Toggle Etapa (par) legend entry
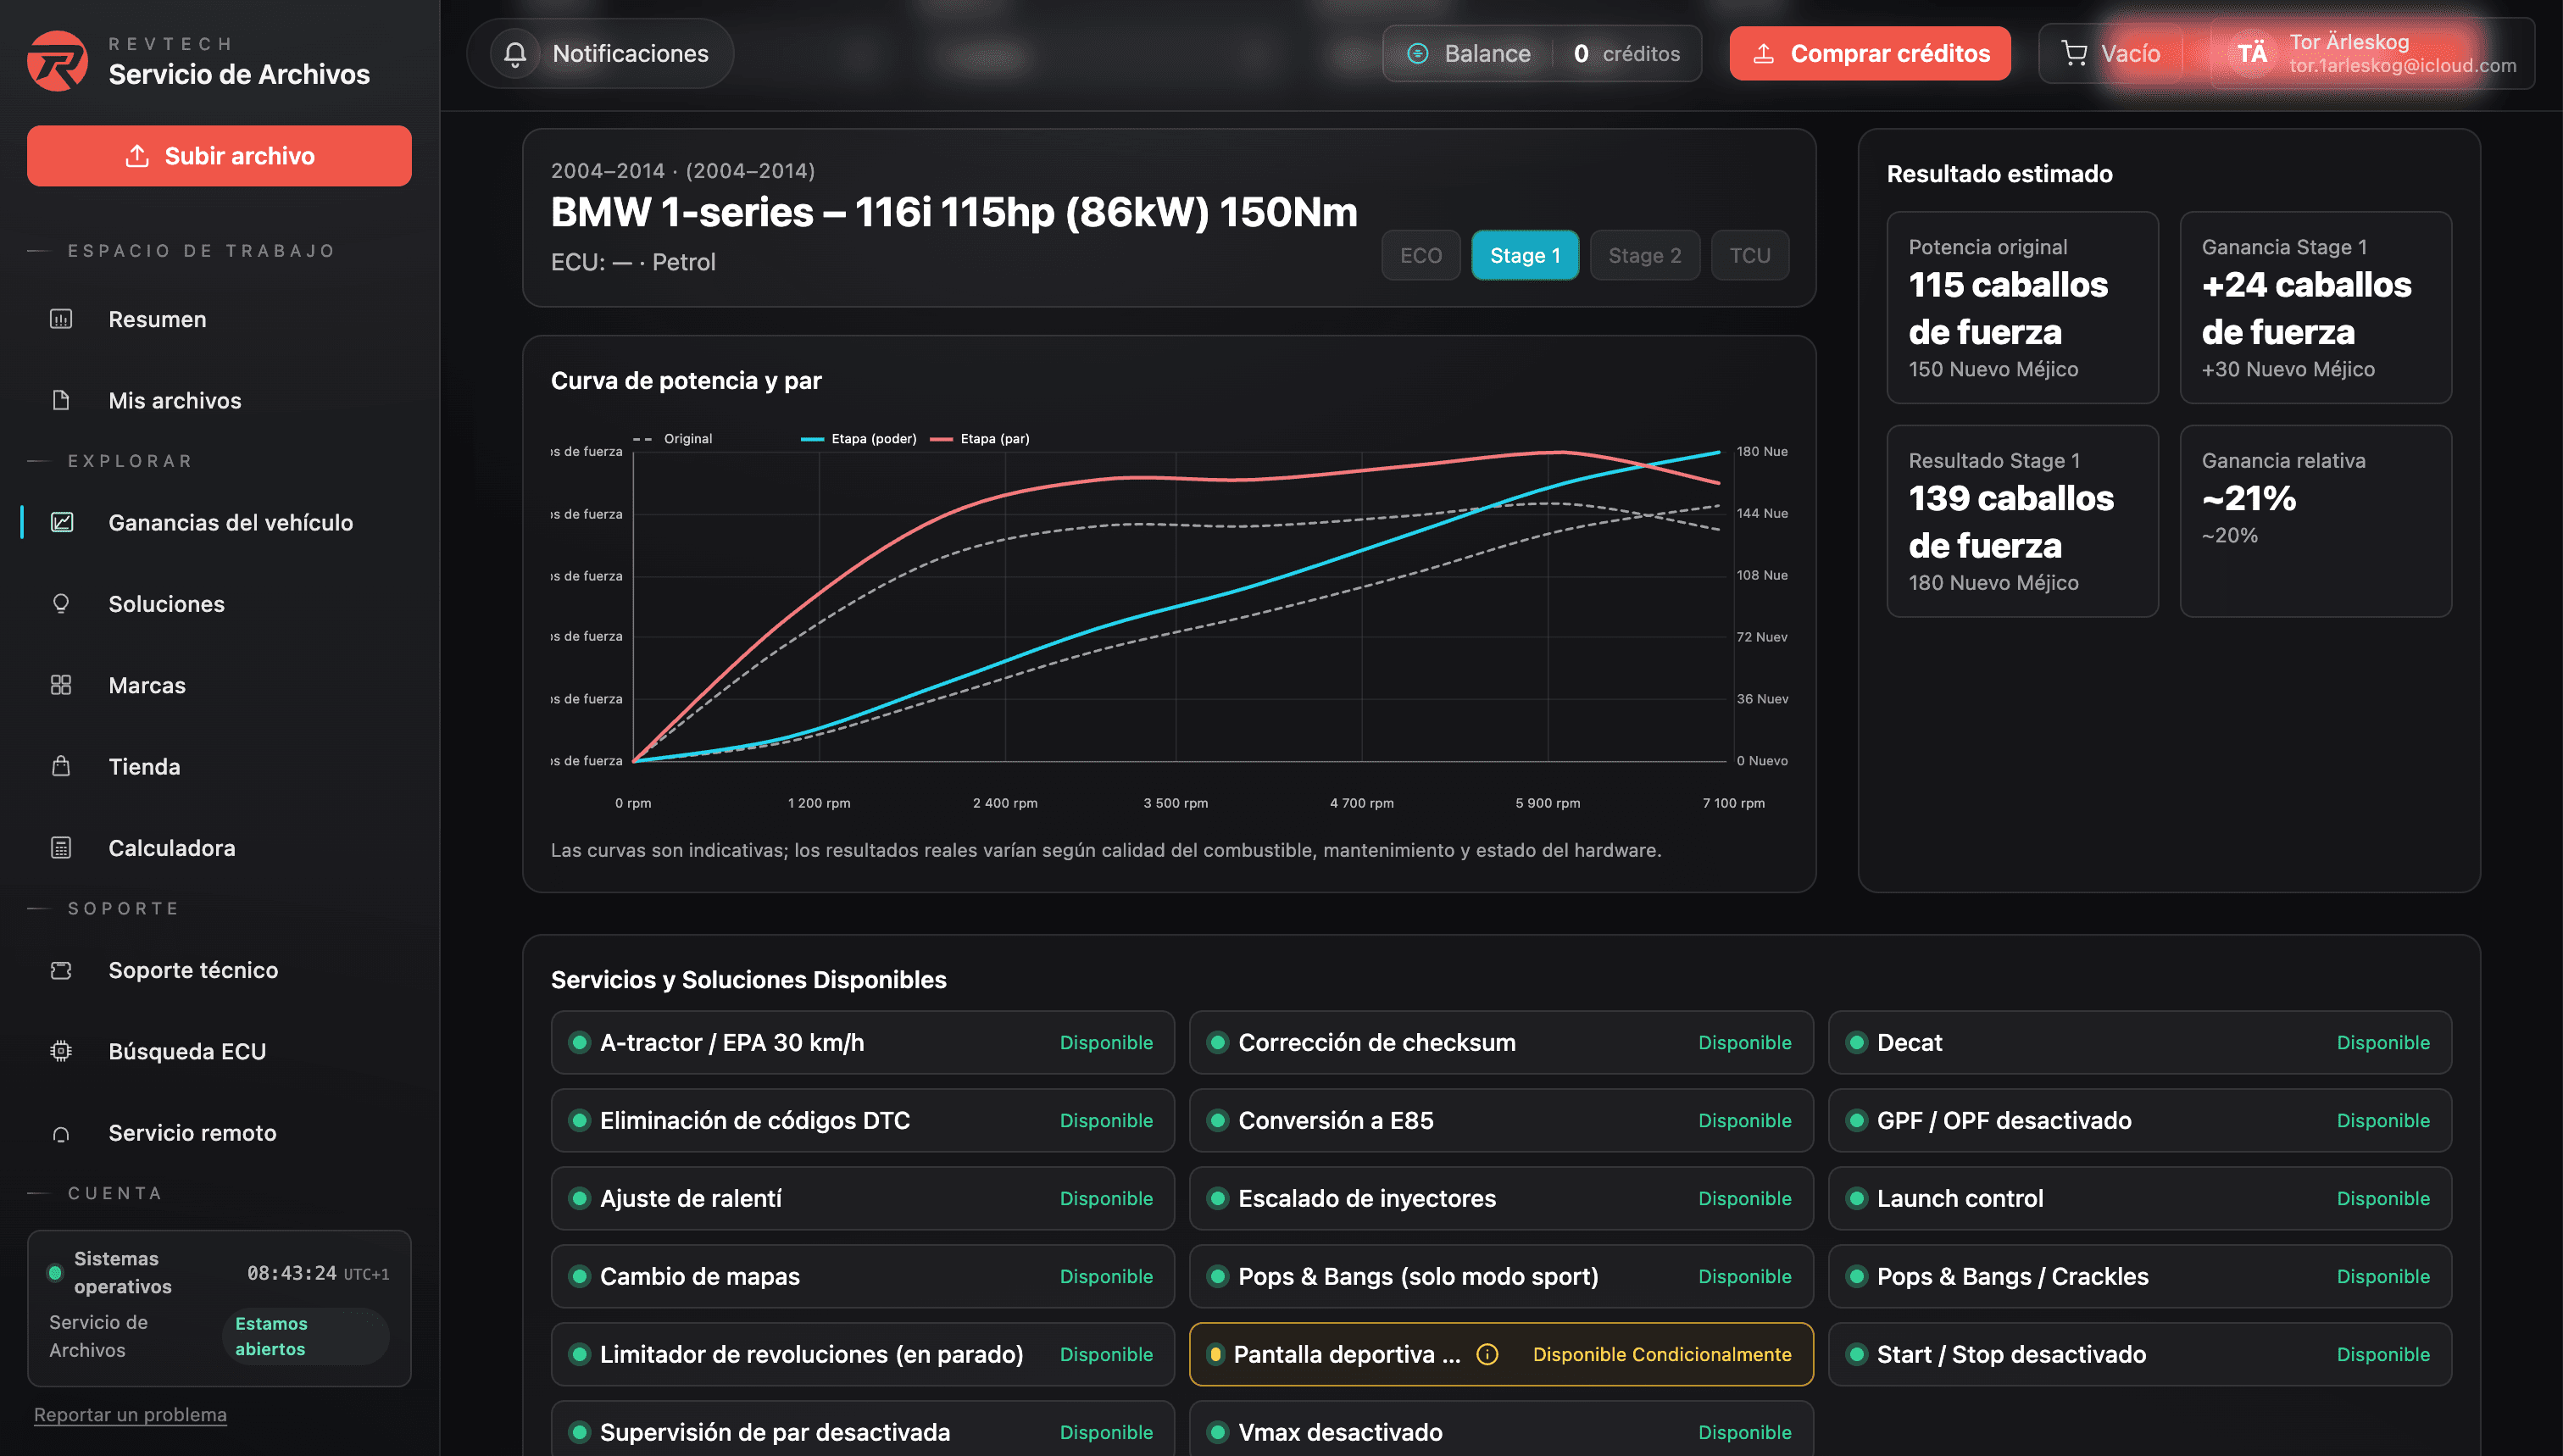 [x=980, y=439]
